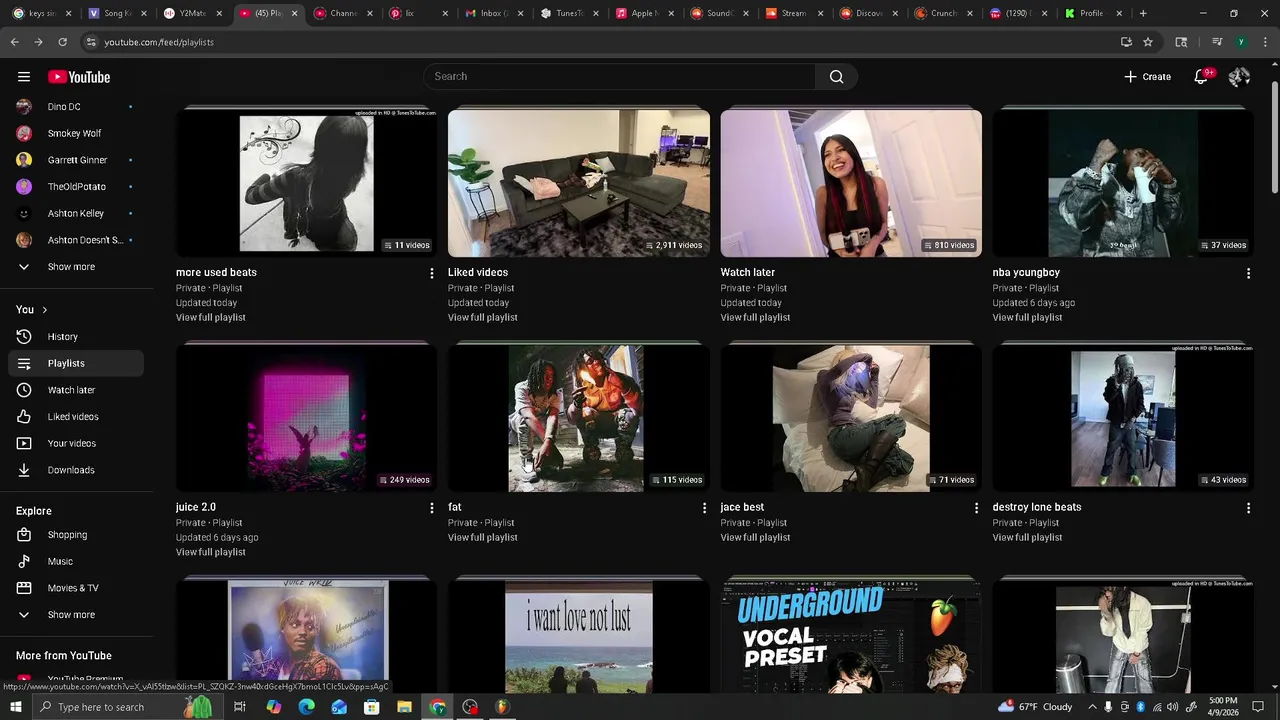View full playlist for Watch later
This screenshot has height=720, width=1280.
[755, 317]
